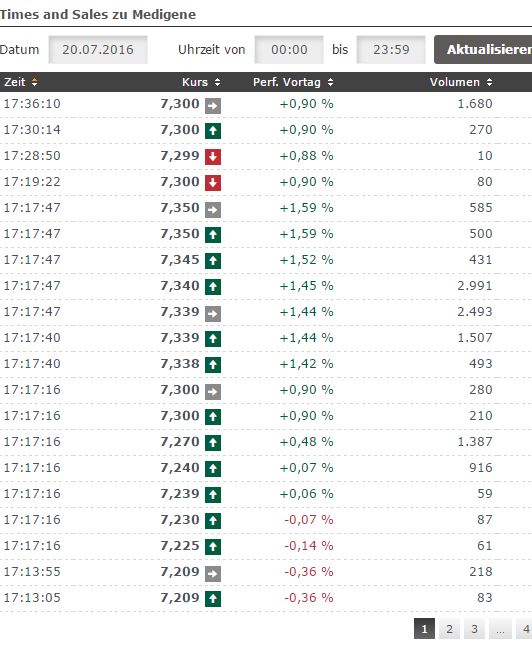Click the bis time field 23:59
The image size is (532, 654).
click(391, 50)
